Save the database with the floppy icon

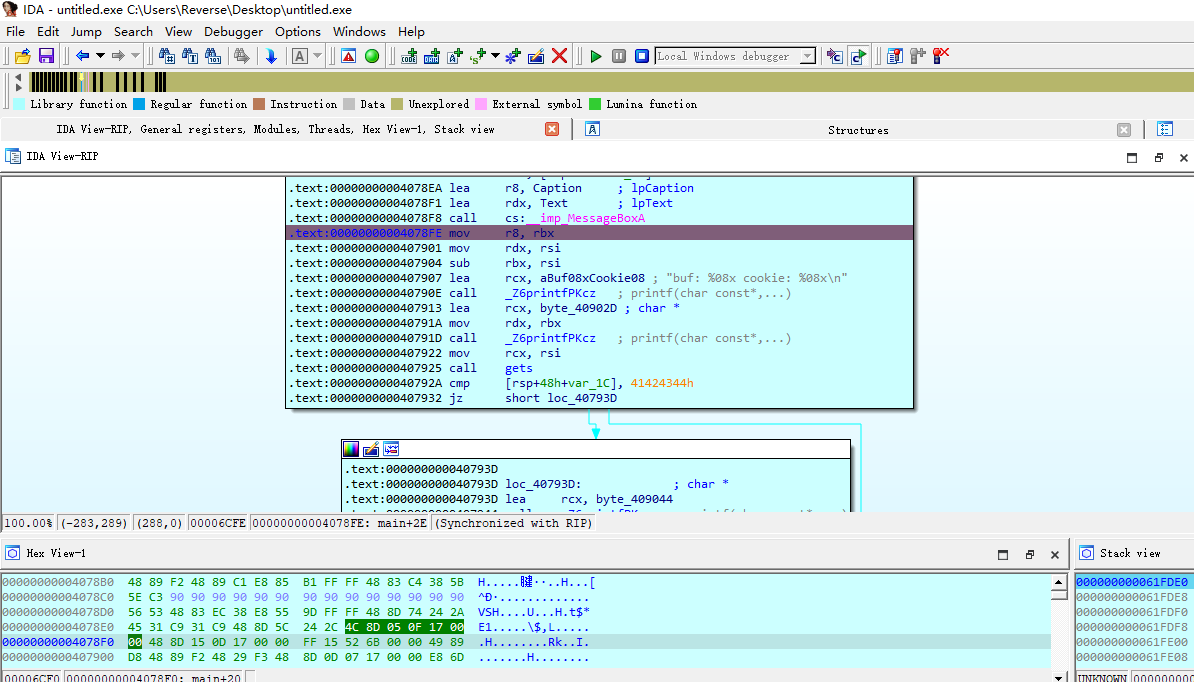click(x=46, y=56)
